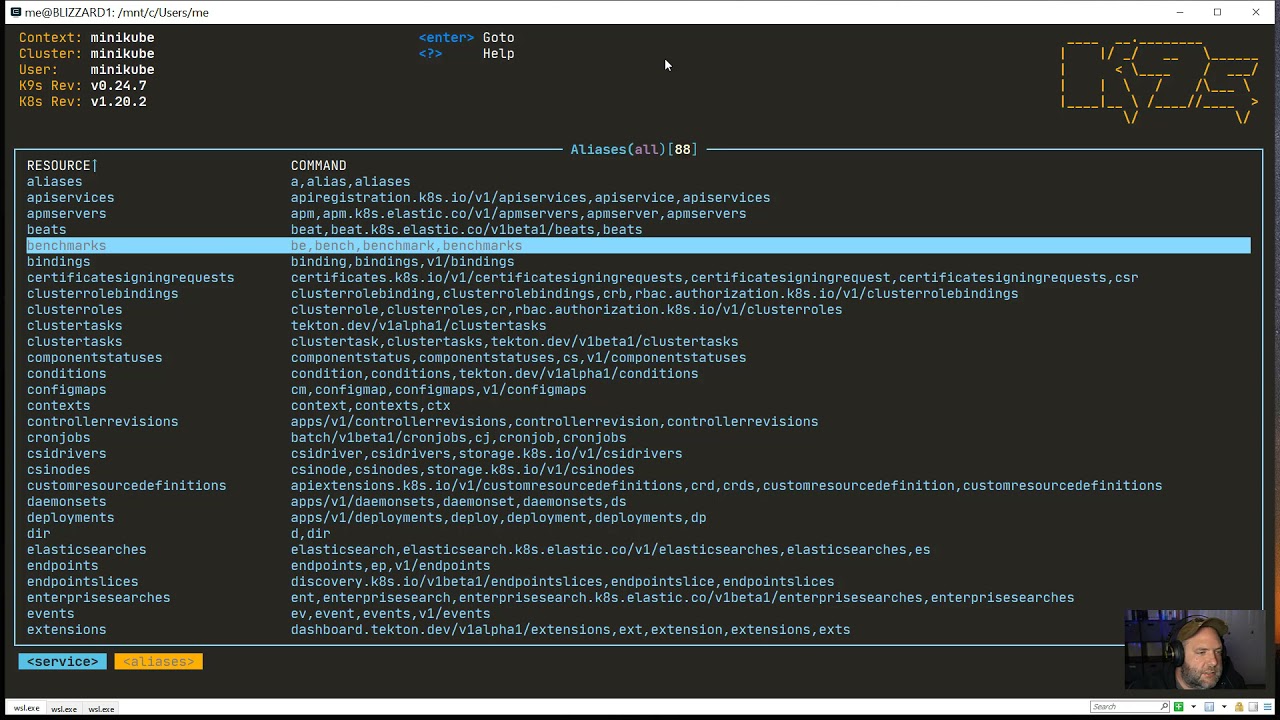1280x720 pixels.
Task: Click the a,alias,aliases command text
Action: point(350,181)
